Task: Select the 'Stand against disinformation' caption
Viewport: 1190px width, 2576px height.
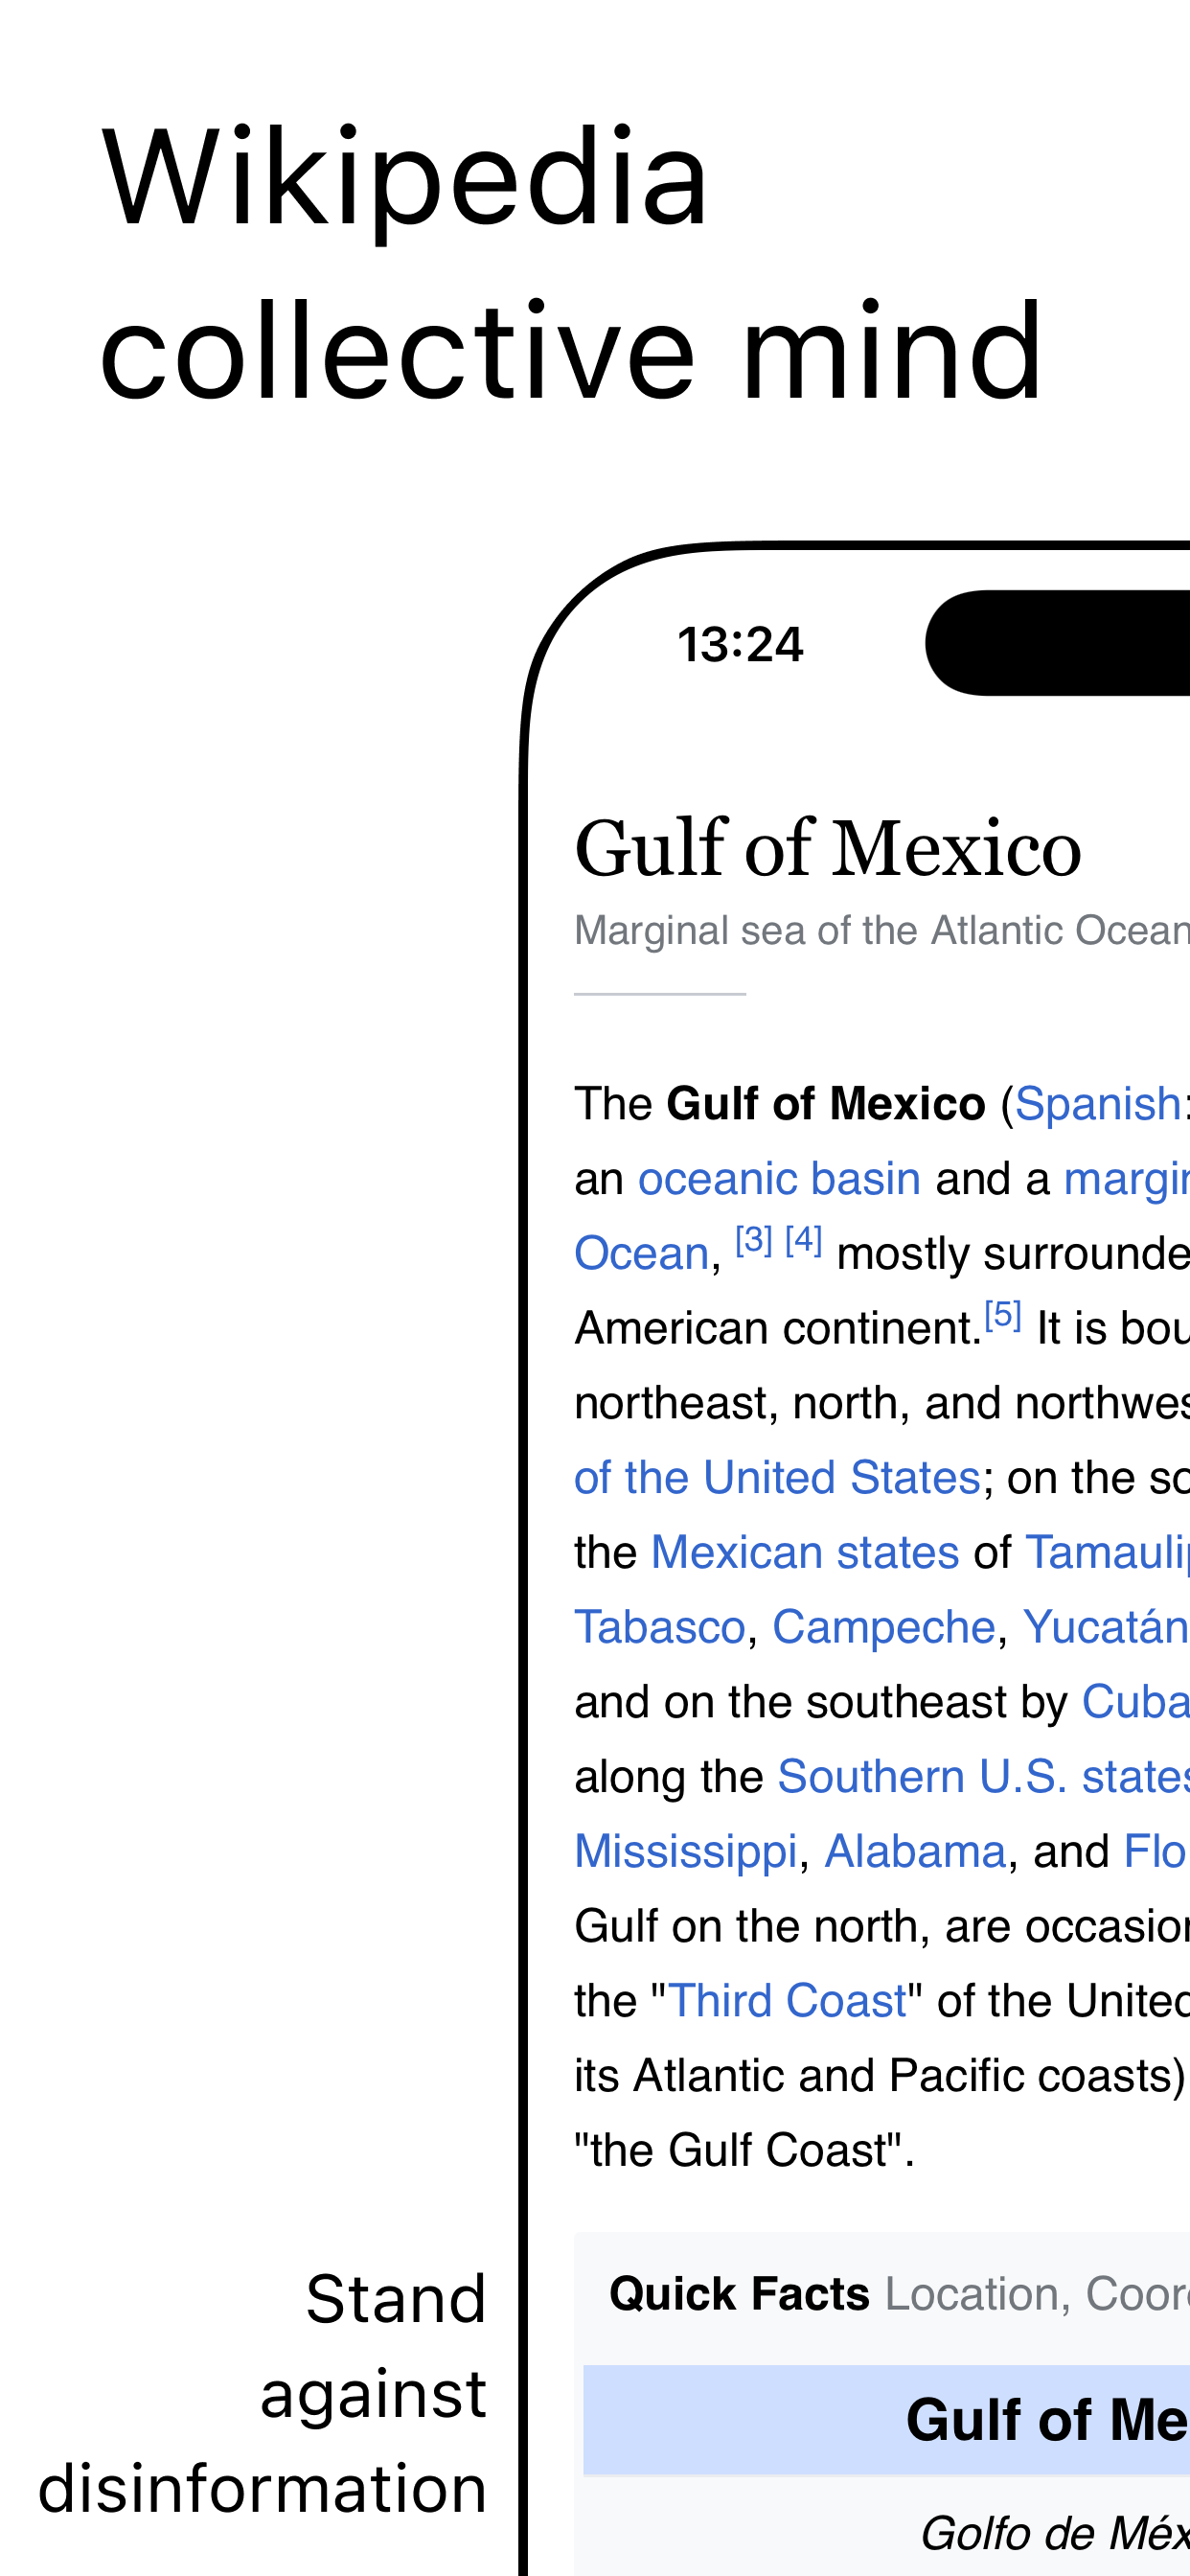Action: (262, 2394)
